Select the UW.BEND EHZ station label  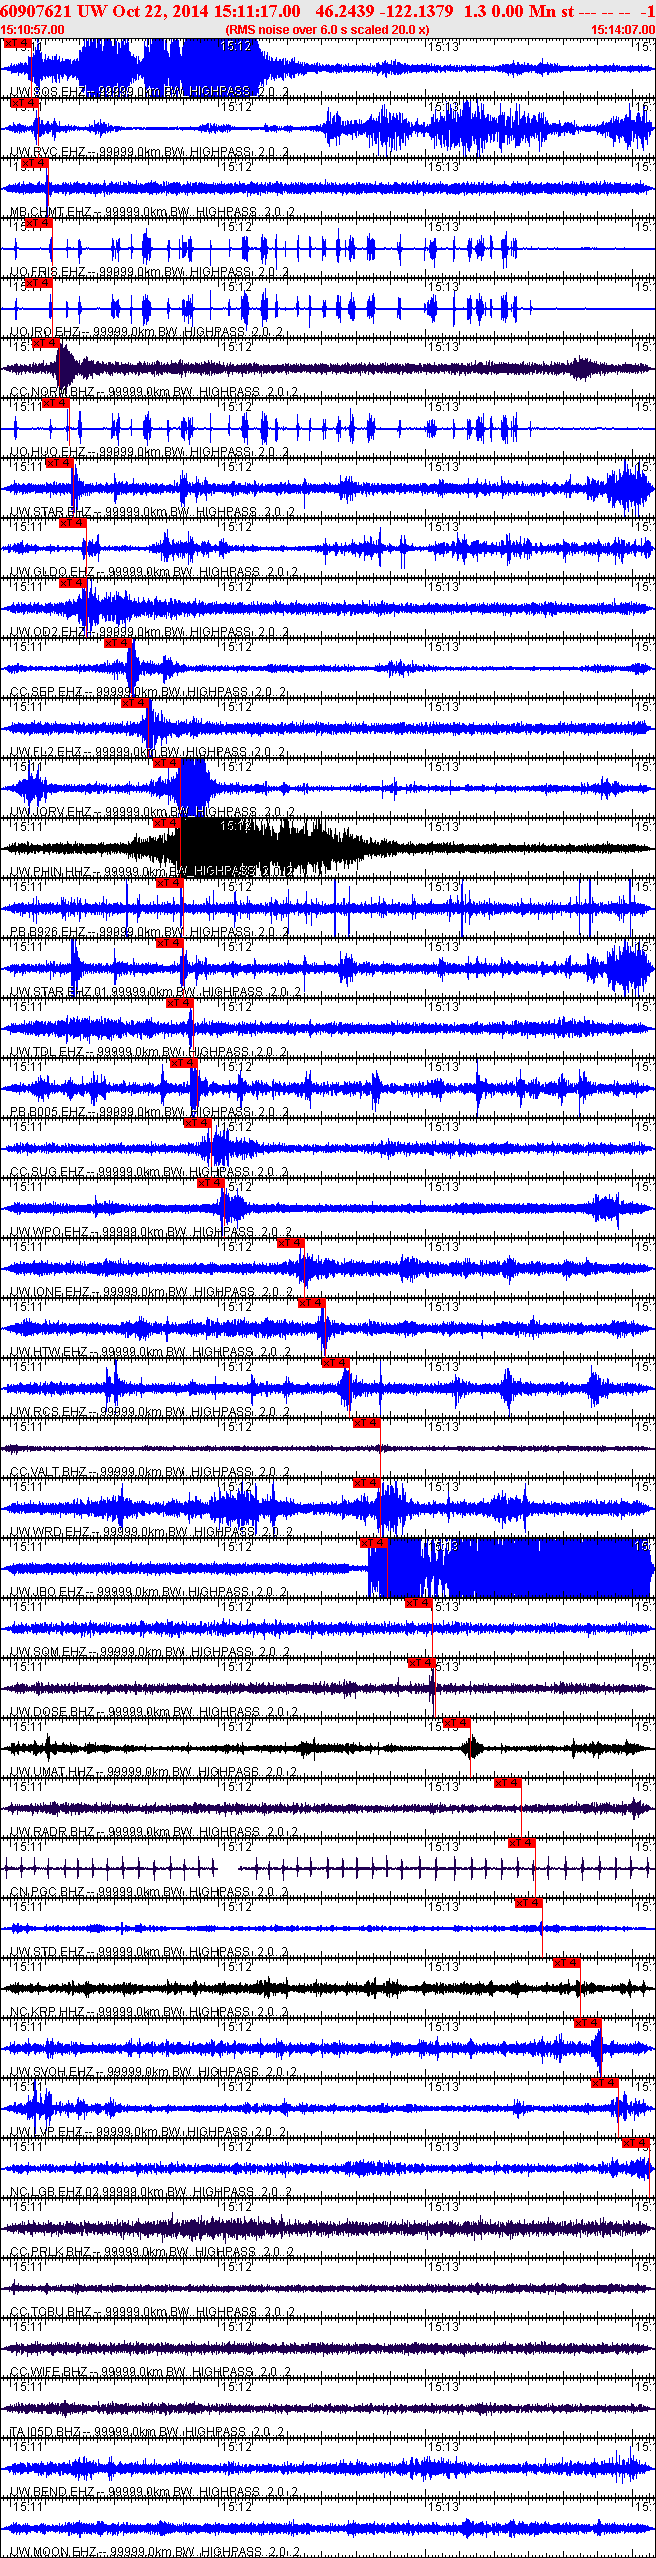click(x=153, y=2492)
